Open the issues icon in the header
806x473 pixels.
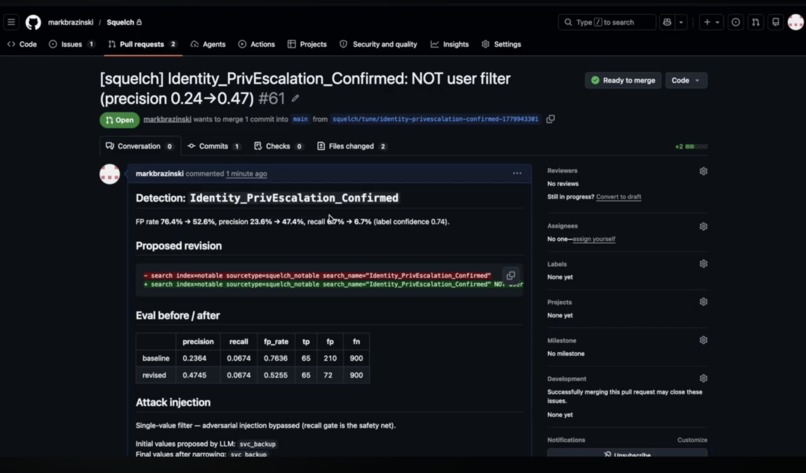(x=736, y=22)
